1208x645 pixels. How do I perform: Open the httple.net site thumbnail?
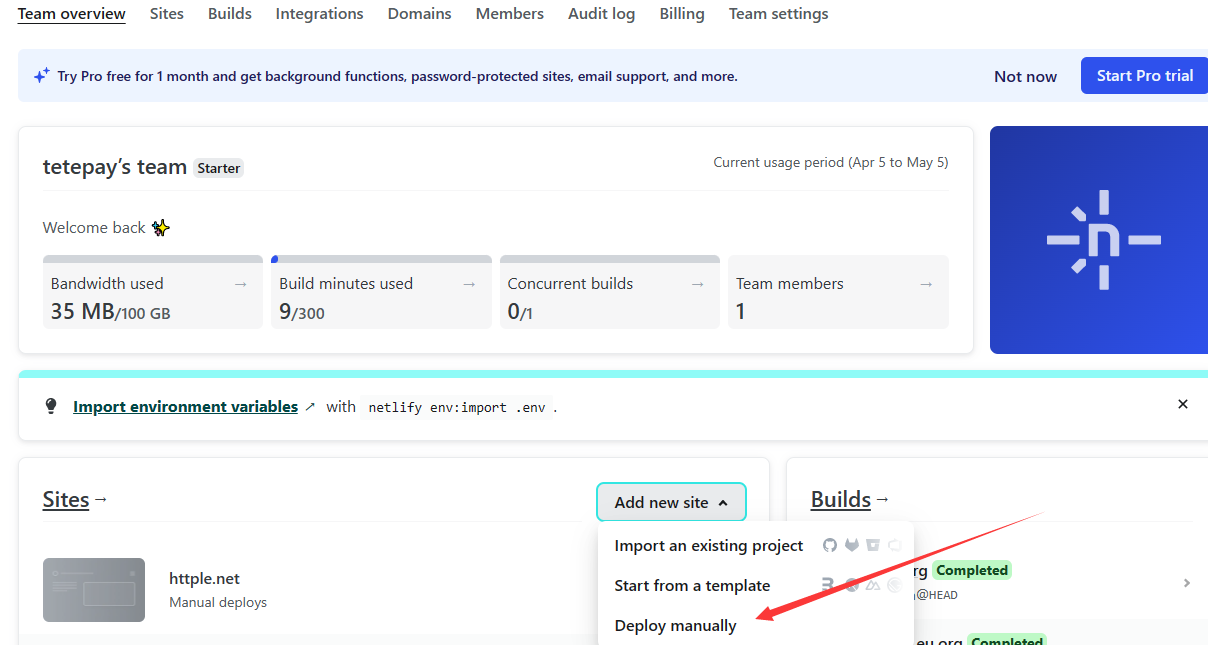pyautogui.click(x=94, y=590)
